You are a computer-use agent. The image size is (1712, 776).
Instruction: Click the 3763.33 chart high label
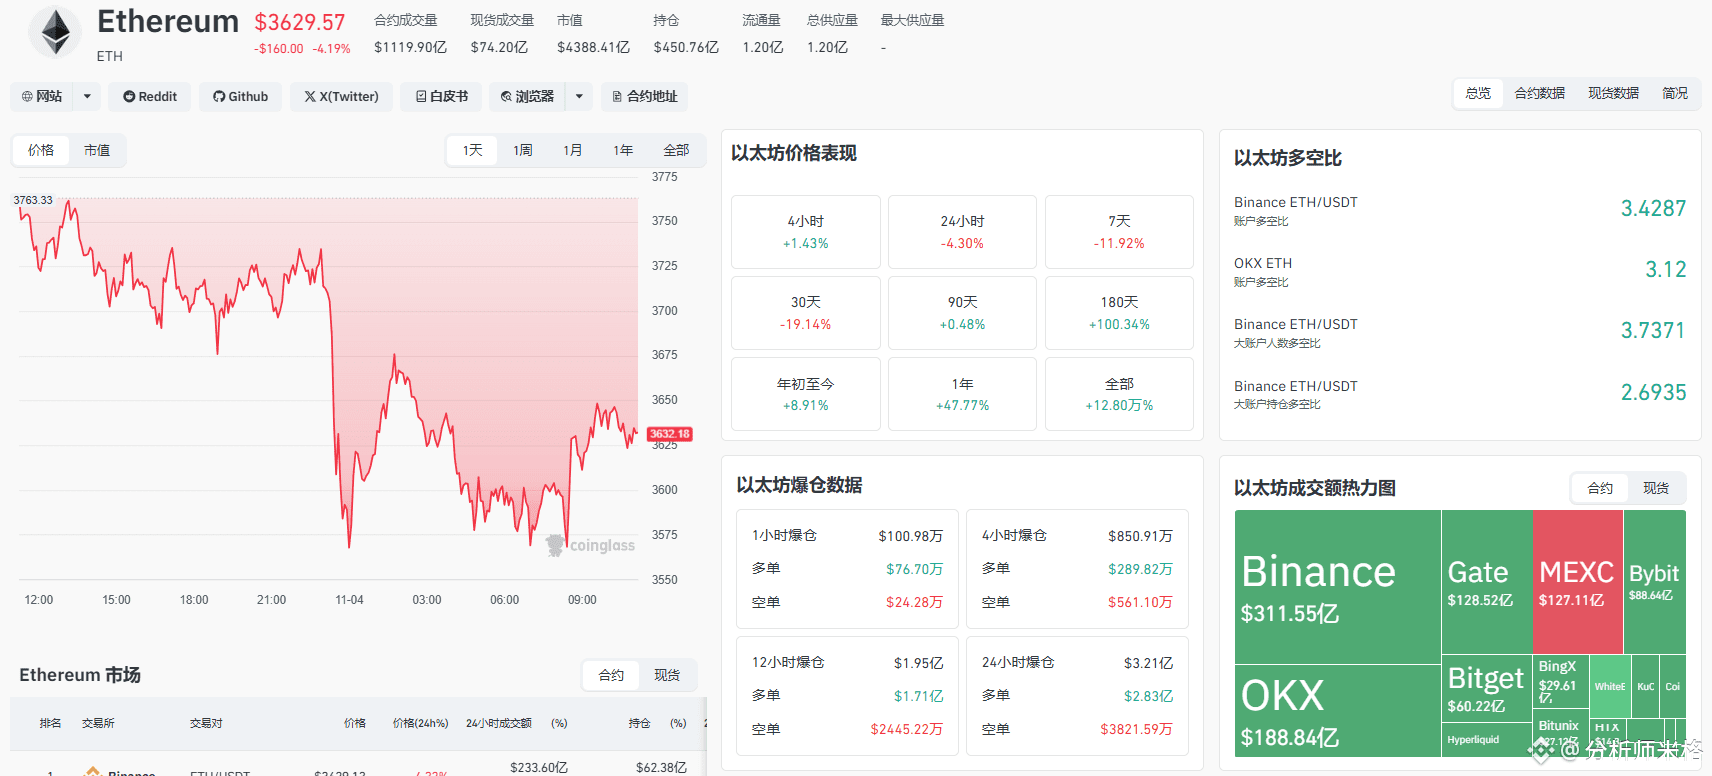33,200
